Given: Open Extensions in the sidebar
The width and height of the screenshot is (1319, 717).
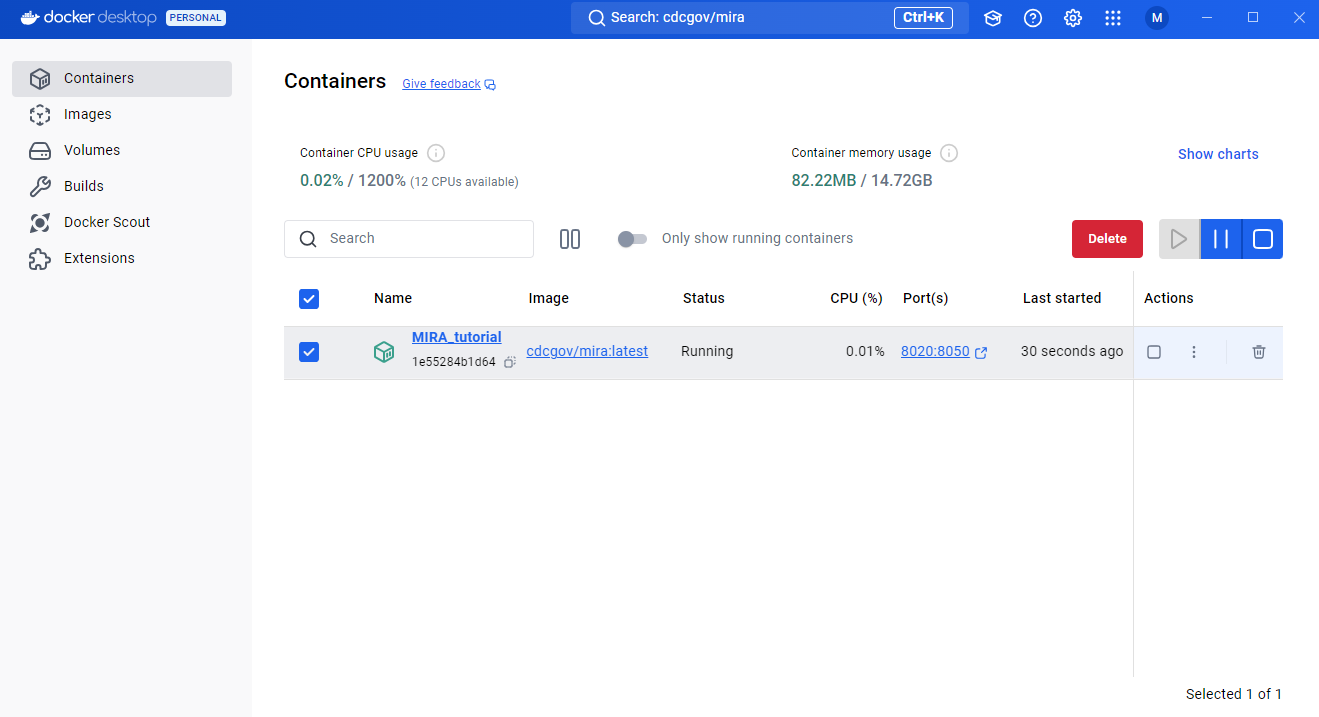Looking at the screenshot, I should click(x=122, y=259).
